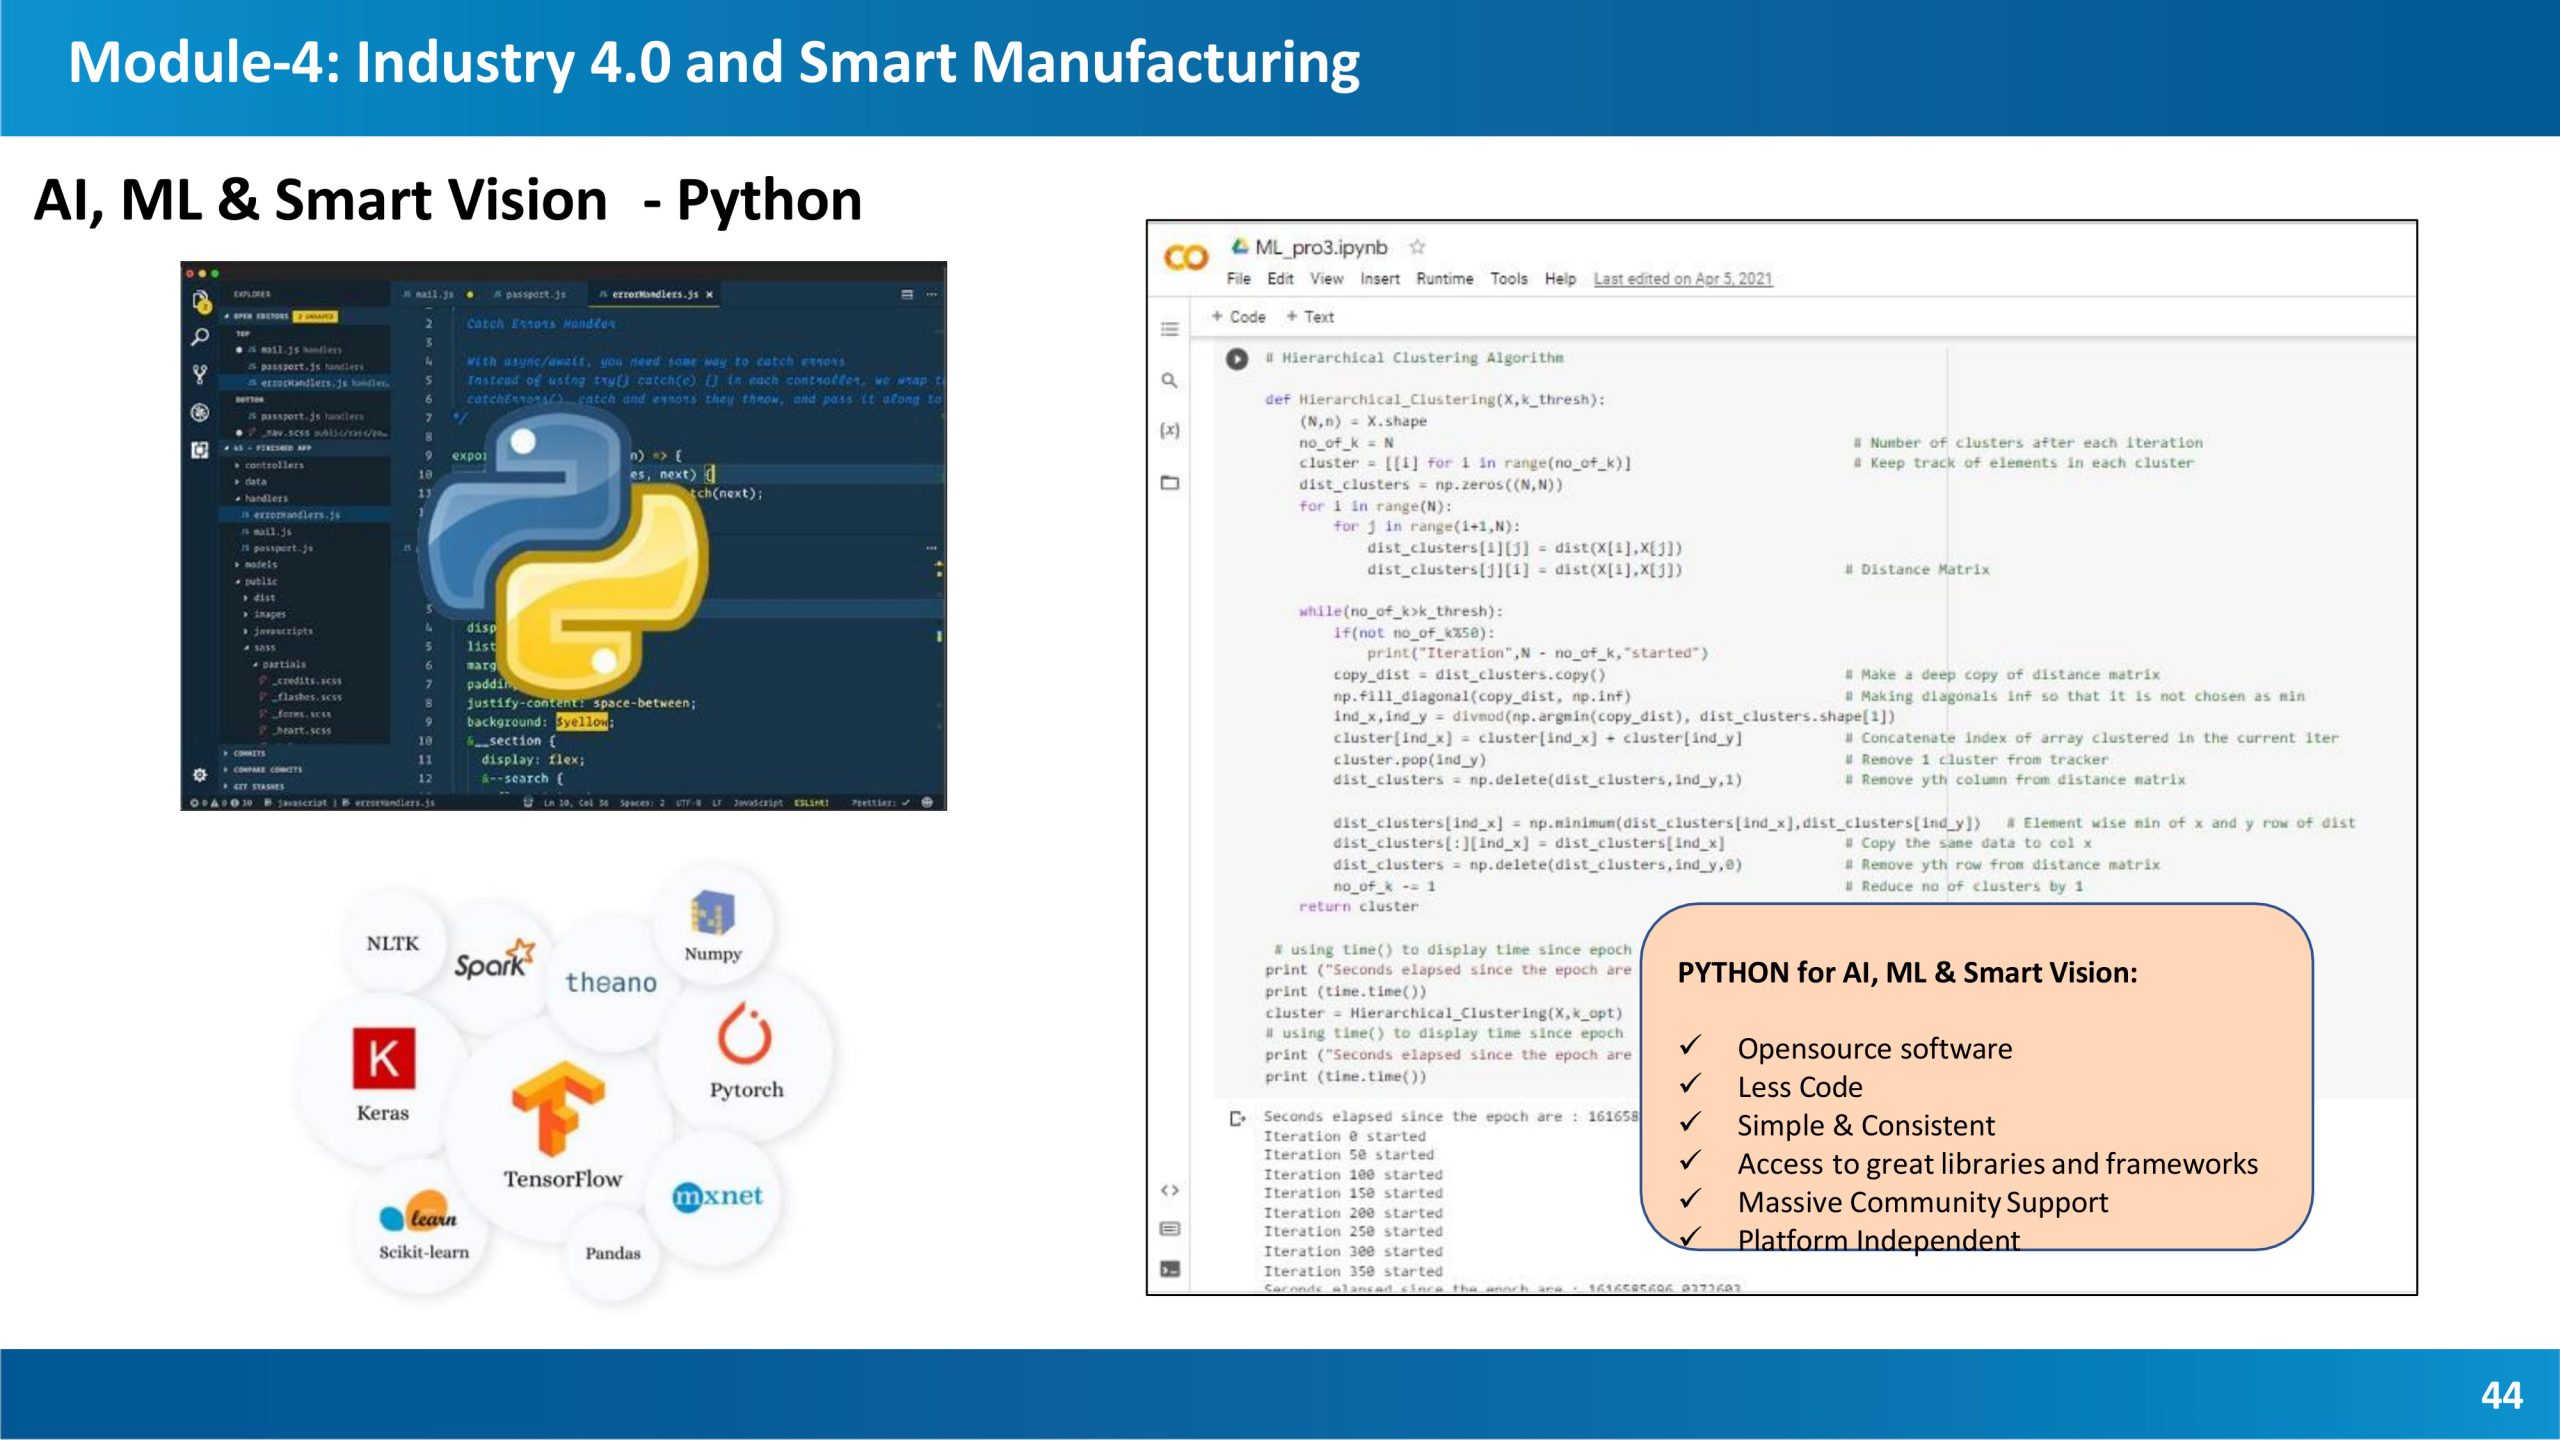Screen dimensions: 2560x1440
Task: Expand the data folder in VS Code
Action: [252, 481]
